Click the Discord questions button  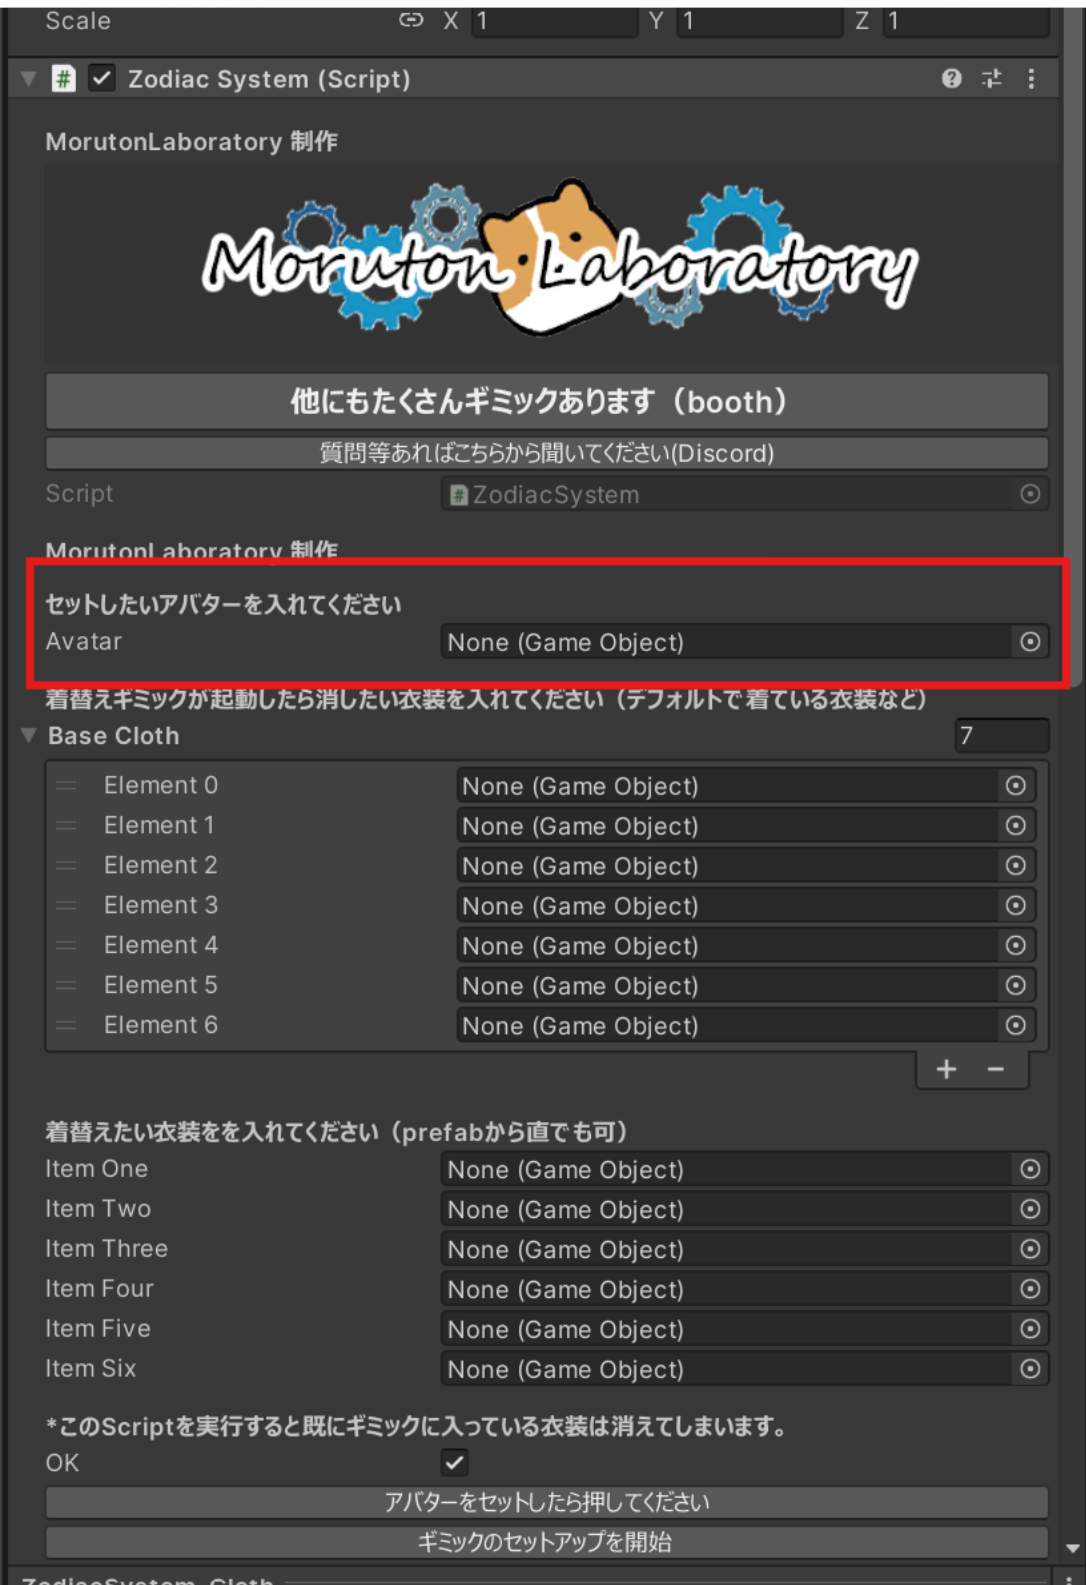click(x=546, y=453)
